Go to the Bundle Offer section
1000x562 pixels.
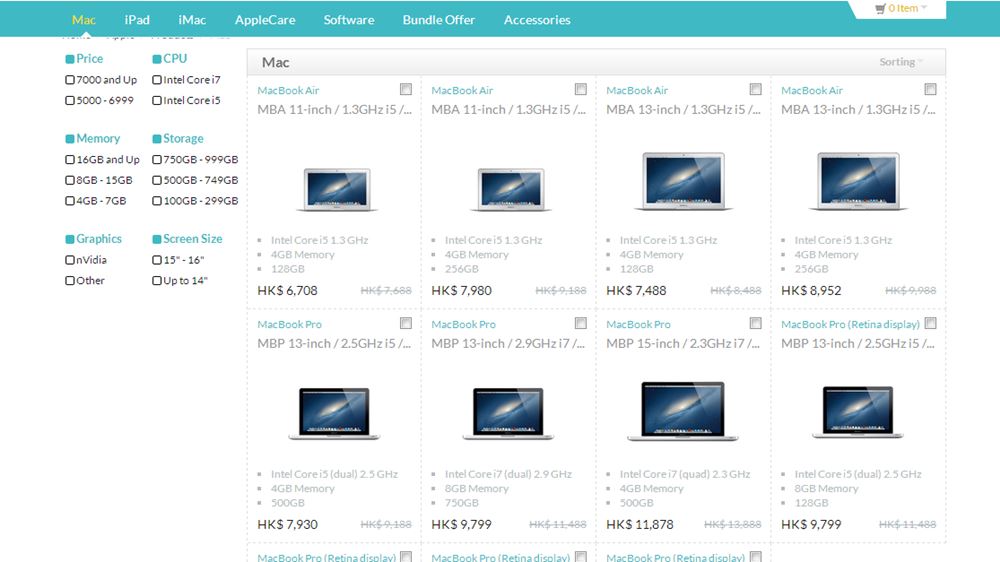click(x=439, y=20)
